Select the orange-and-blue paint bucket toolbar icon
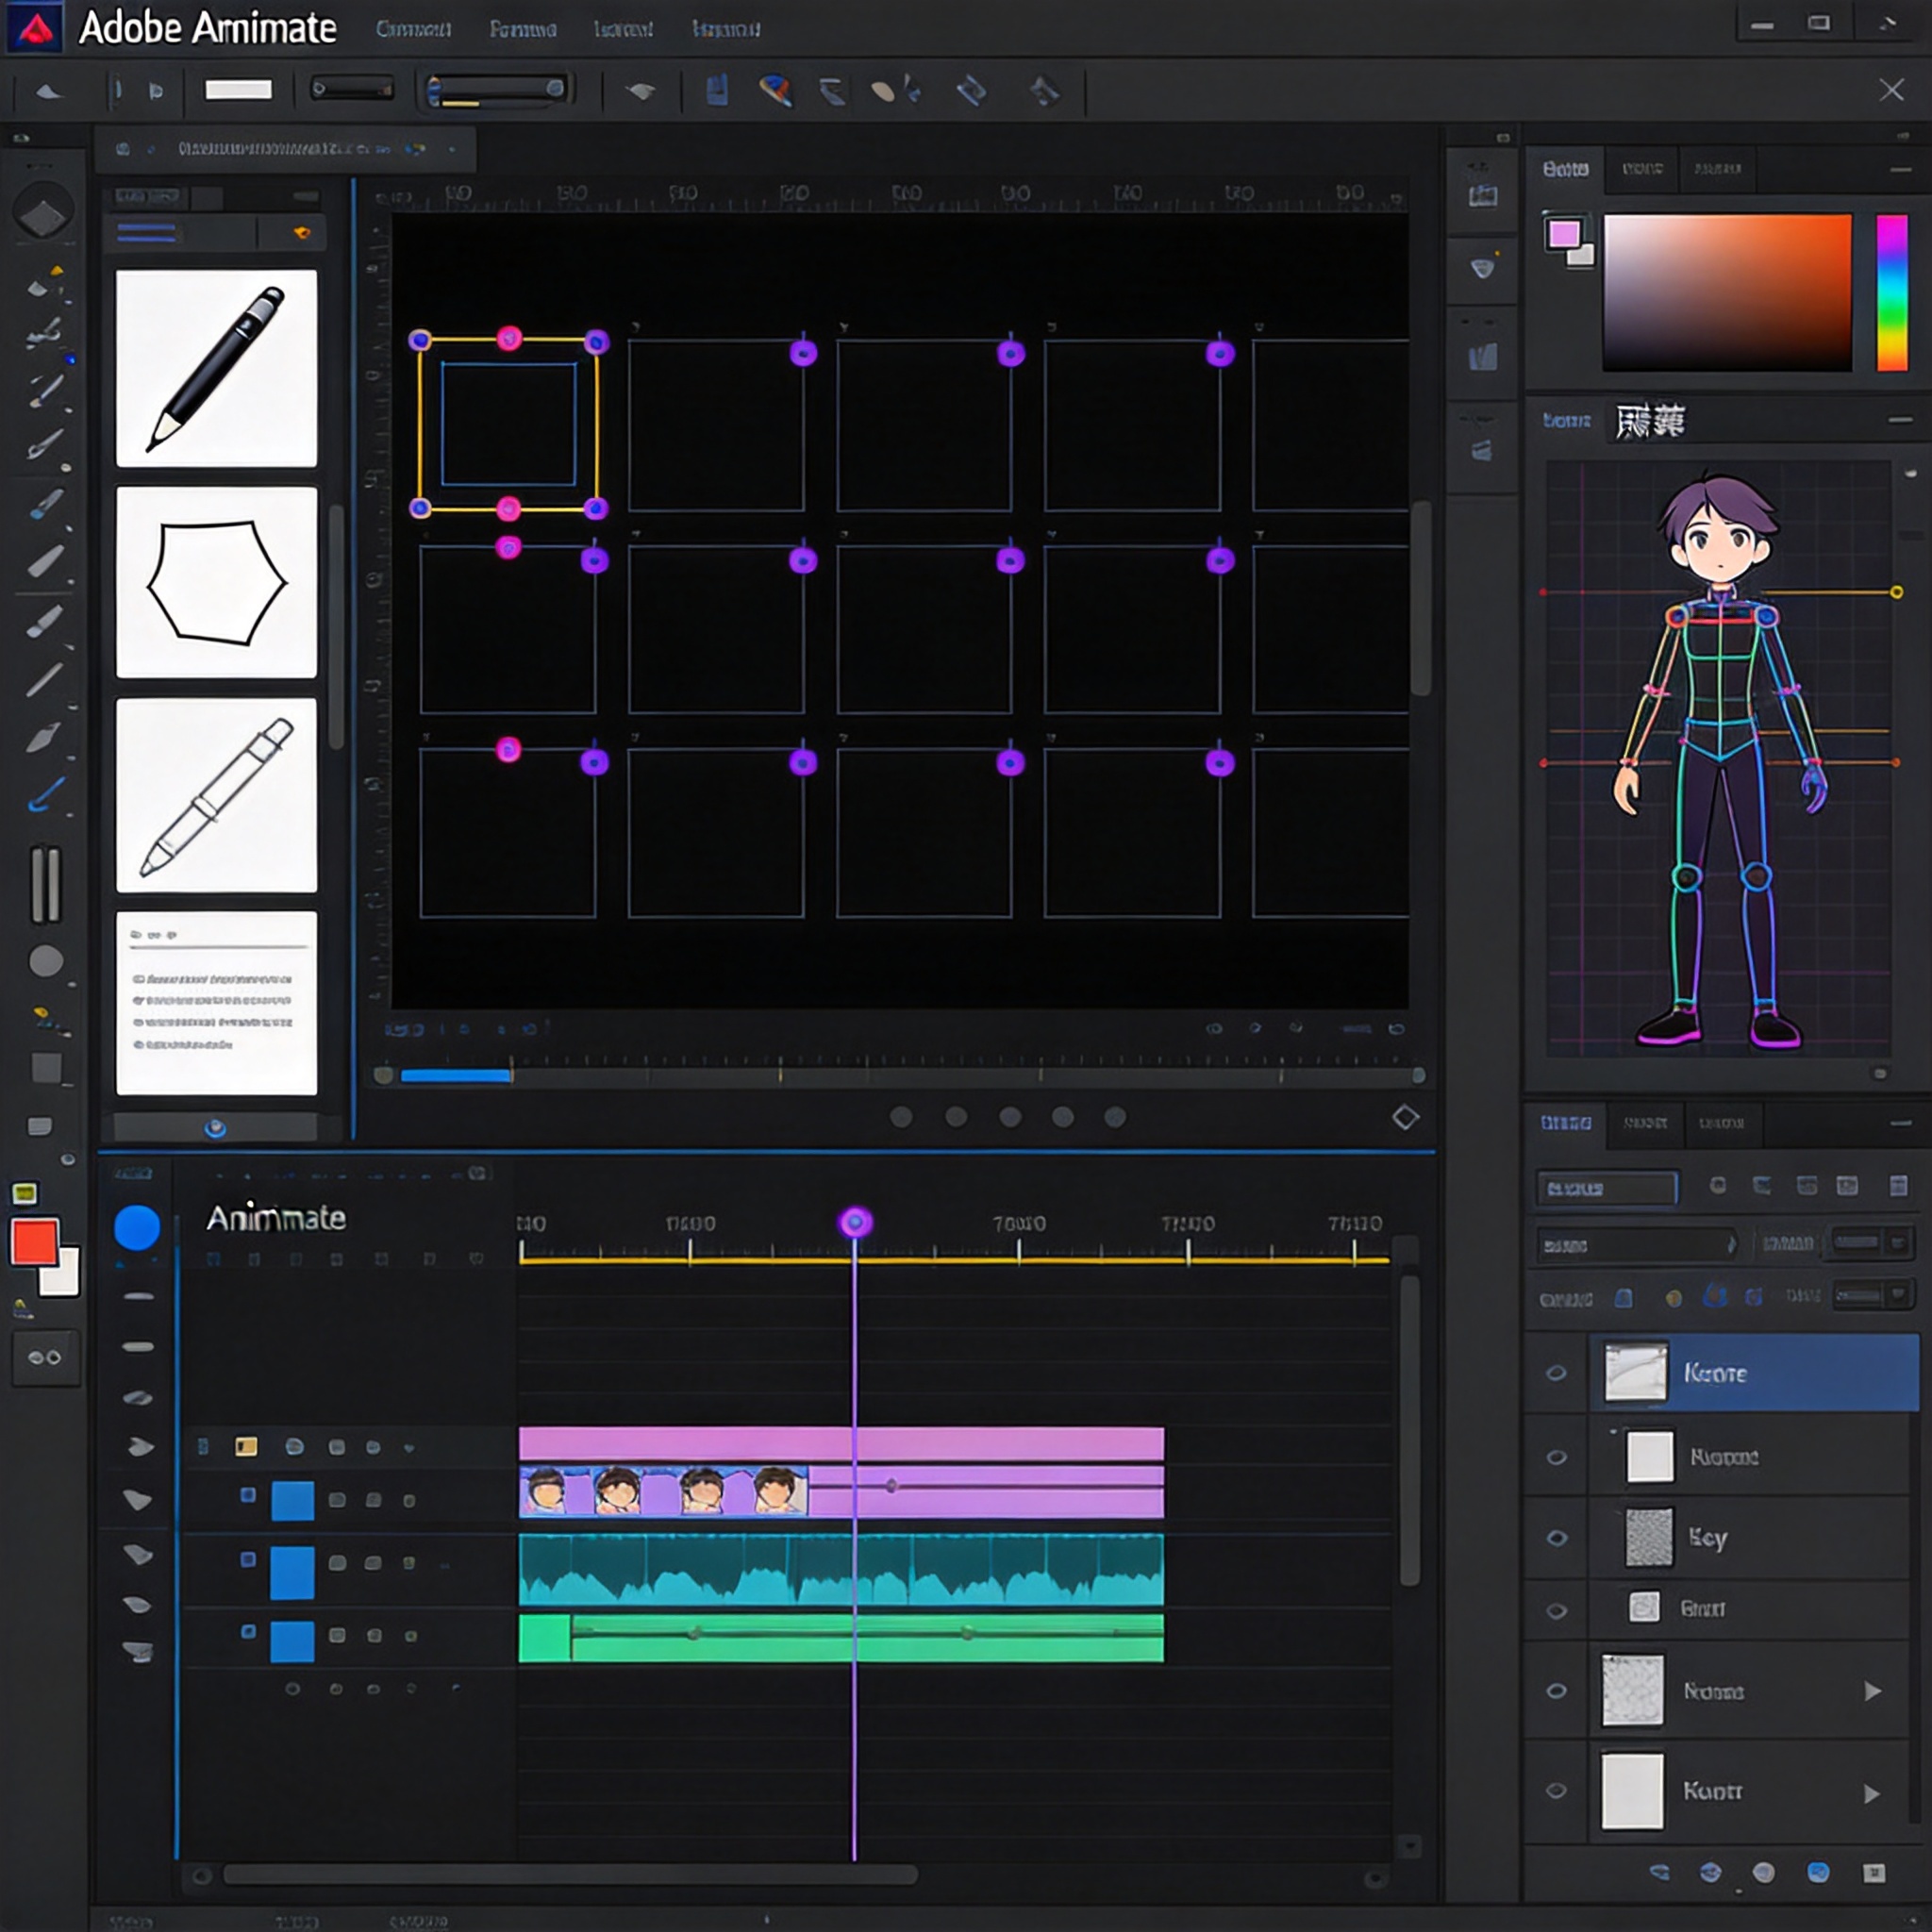This screenshot has width=1932, height=1932. 775,91
